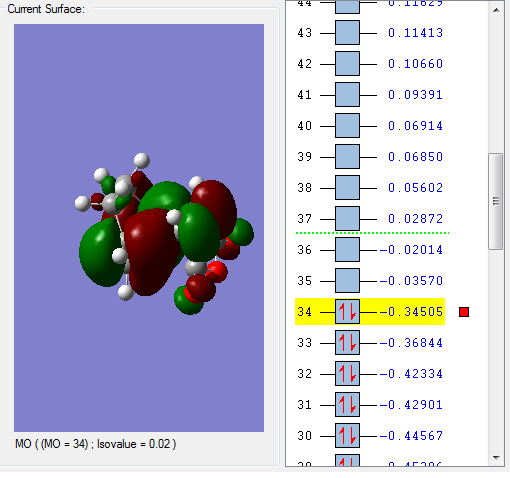Click energy value -0.42334
Image resolution: width=510 pixels, height=478 pixels.
[x=411, y=374]
